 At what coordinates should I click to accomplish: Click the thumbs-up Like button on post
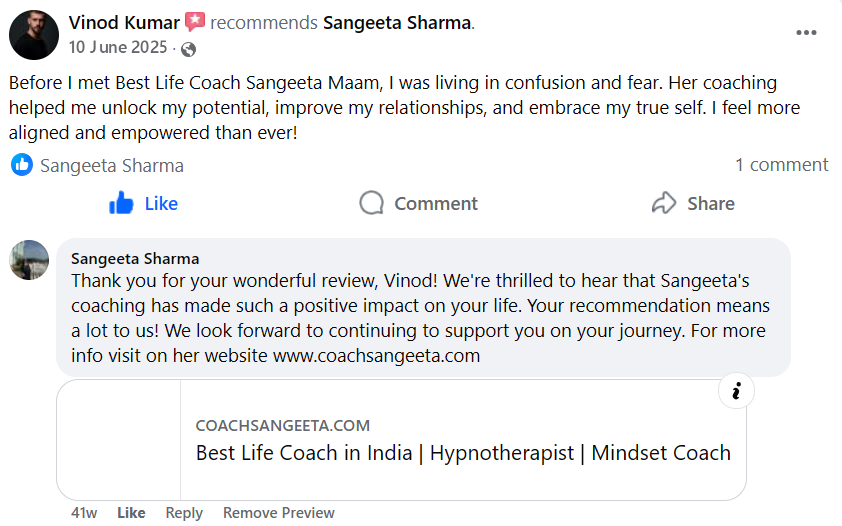(143, 204)
